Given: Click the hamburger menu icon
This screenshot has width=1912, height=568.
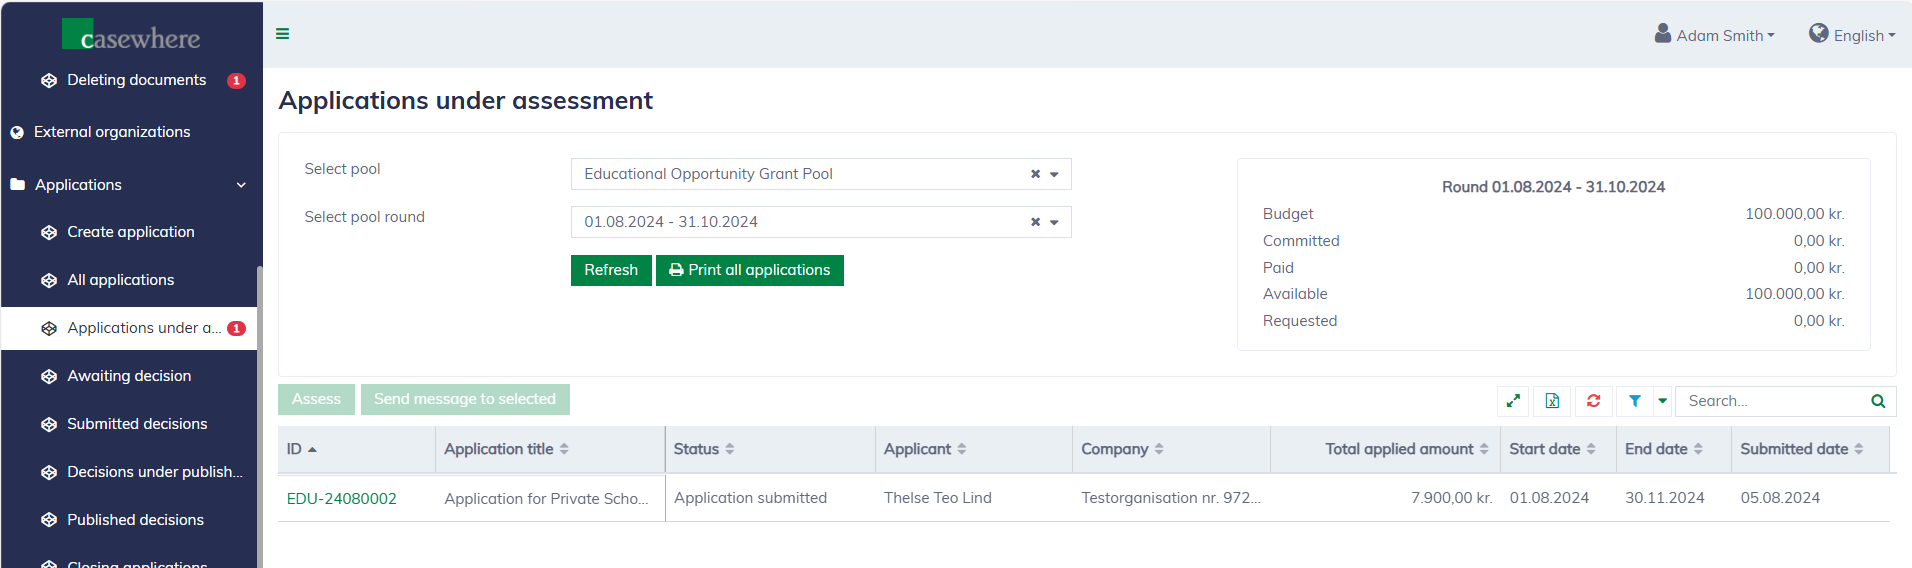Looking at the screenshot, I should click(283, 34).
